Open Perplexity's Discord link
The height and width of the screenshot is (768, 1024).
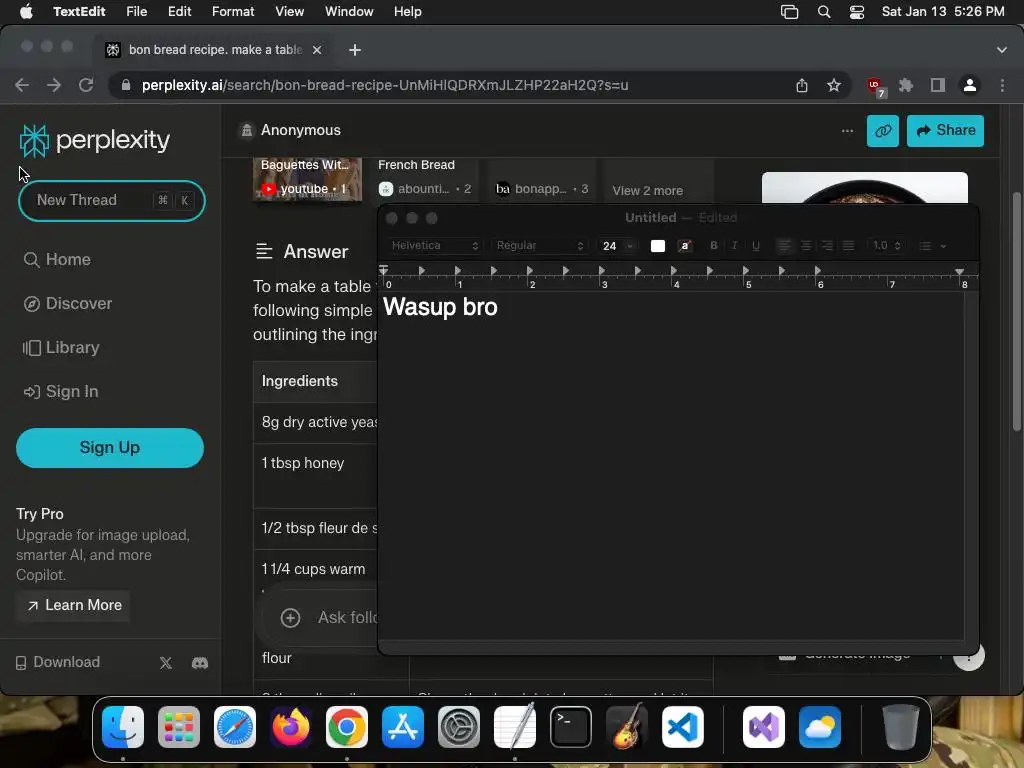200,663
